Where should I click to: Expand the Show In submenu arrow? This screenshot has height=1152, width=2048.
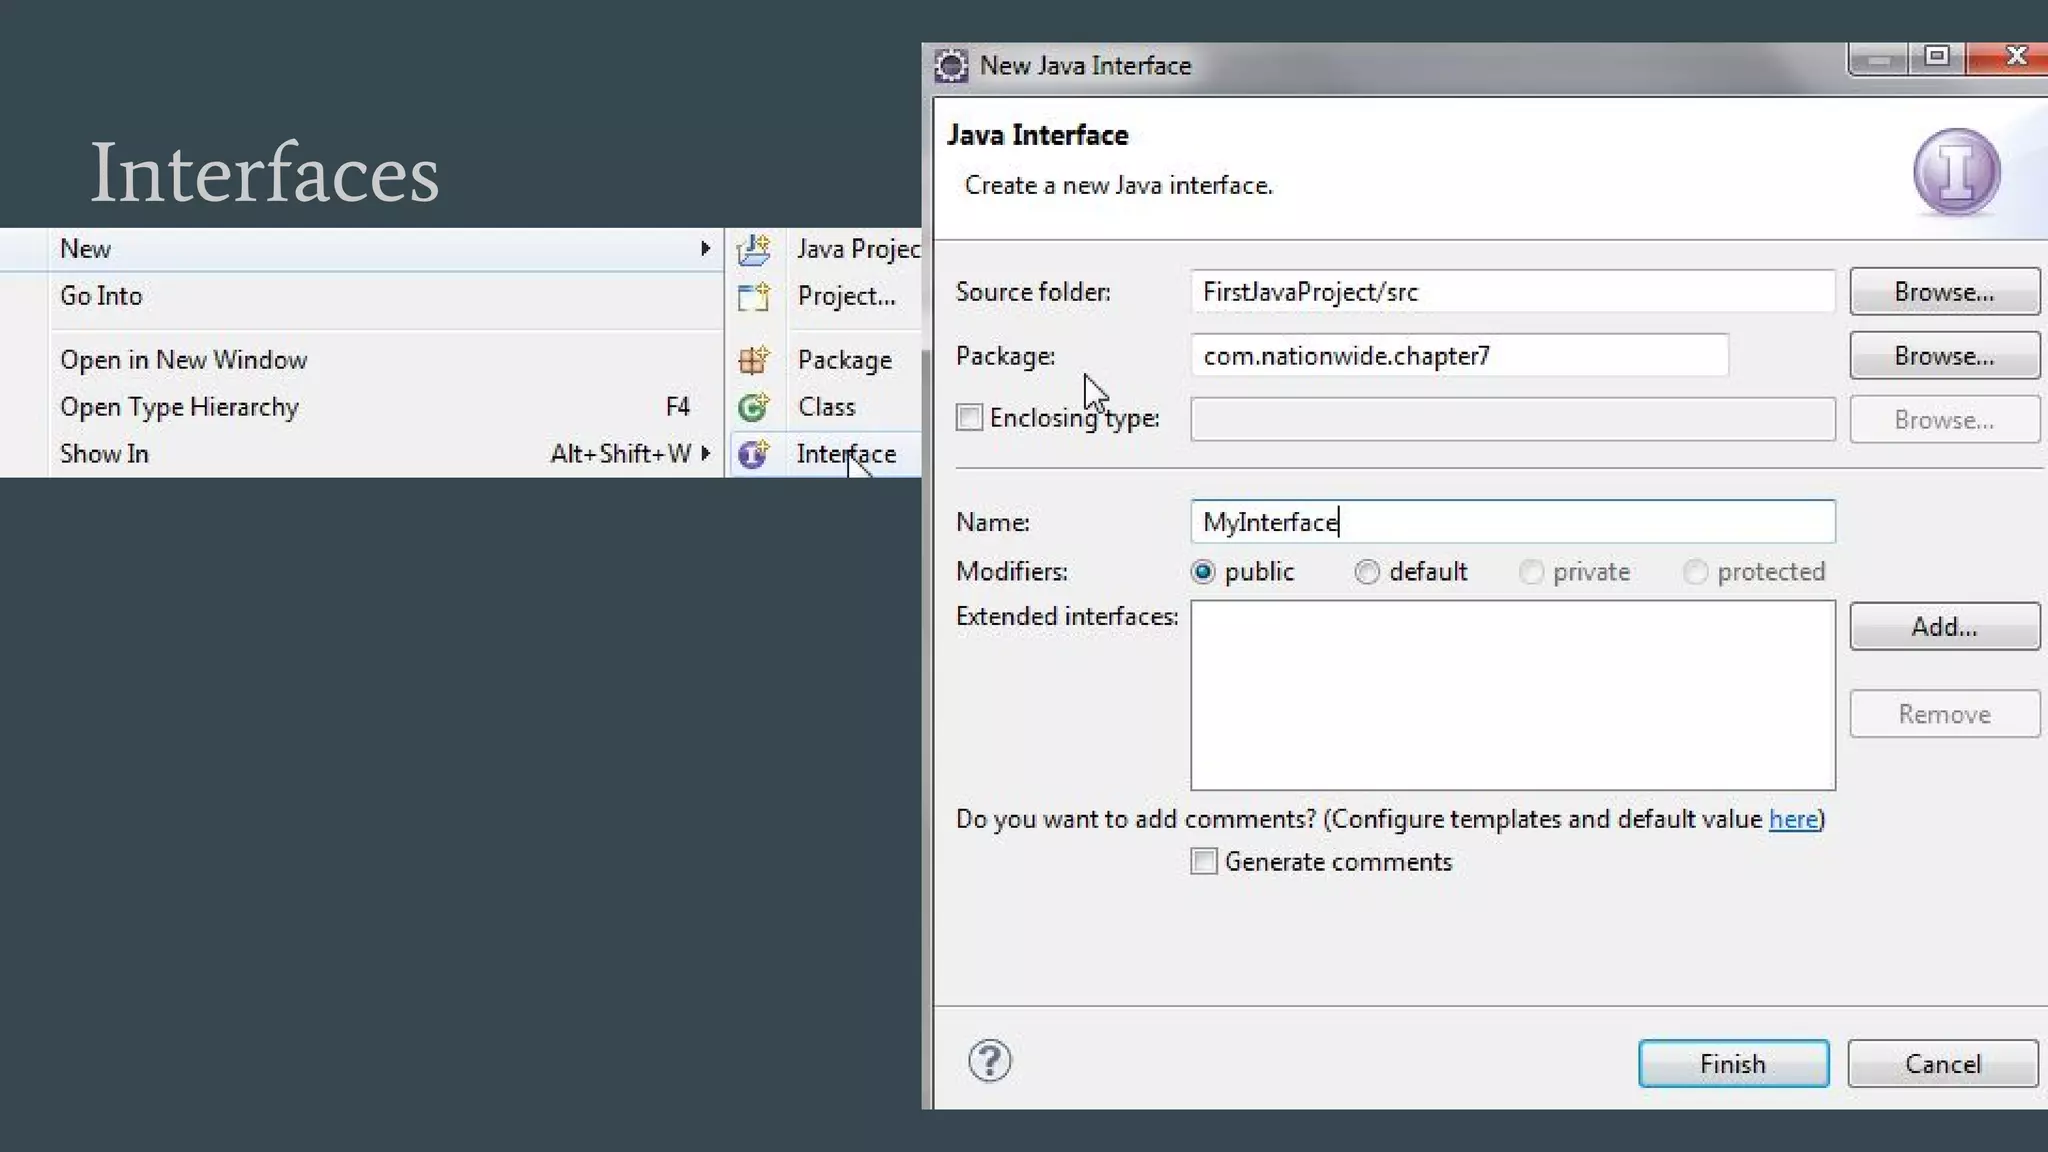pyautogui.click(x=705, y=454)
